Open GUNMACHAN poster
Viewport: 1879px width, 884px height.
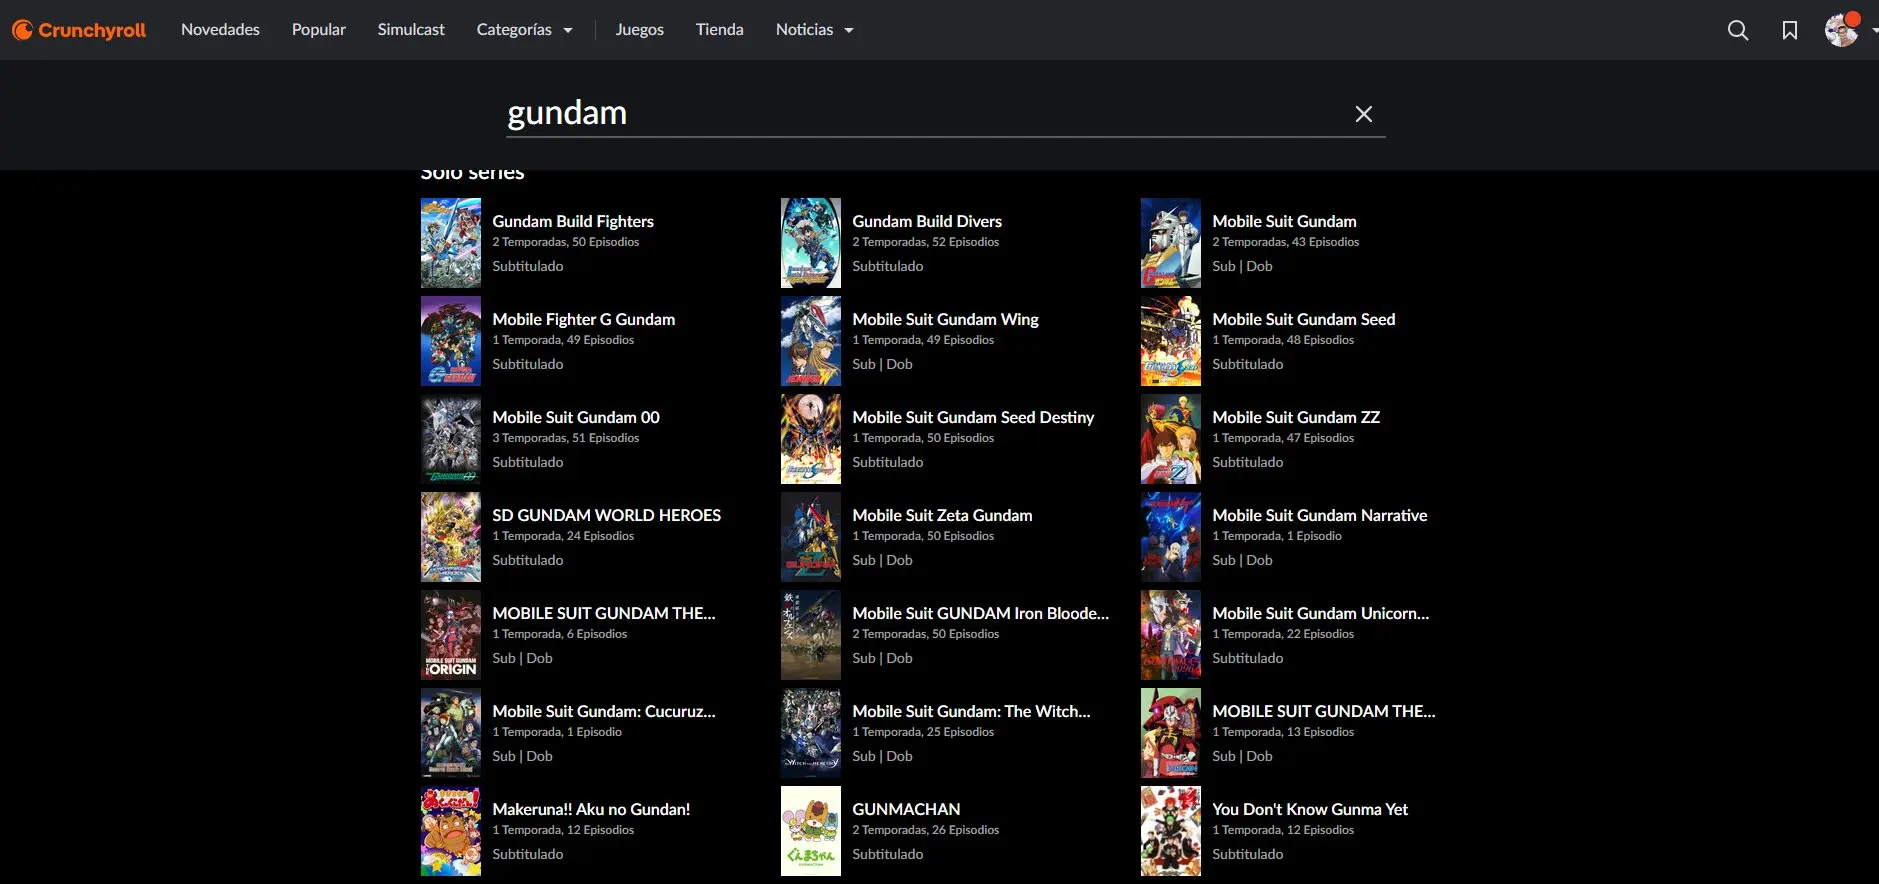[811, 831]
